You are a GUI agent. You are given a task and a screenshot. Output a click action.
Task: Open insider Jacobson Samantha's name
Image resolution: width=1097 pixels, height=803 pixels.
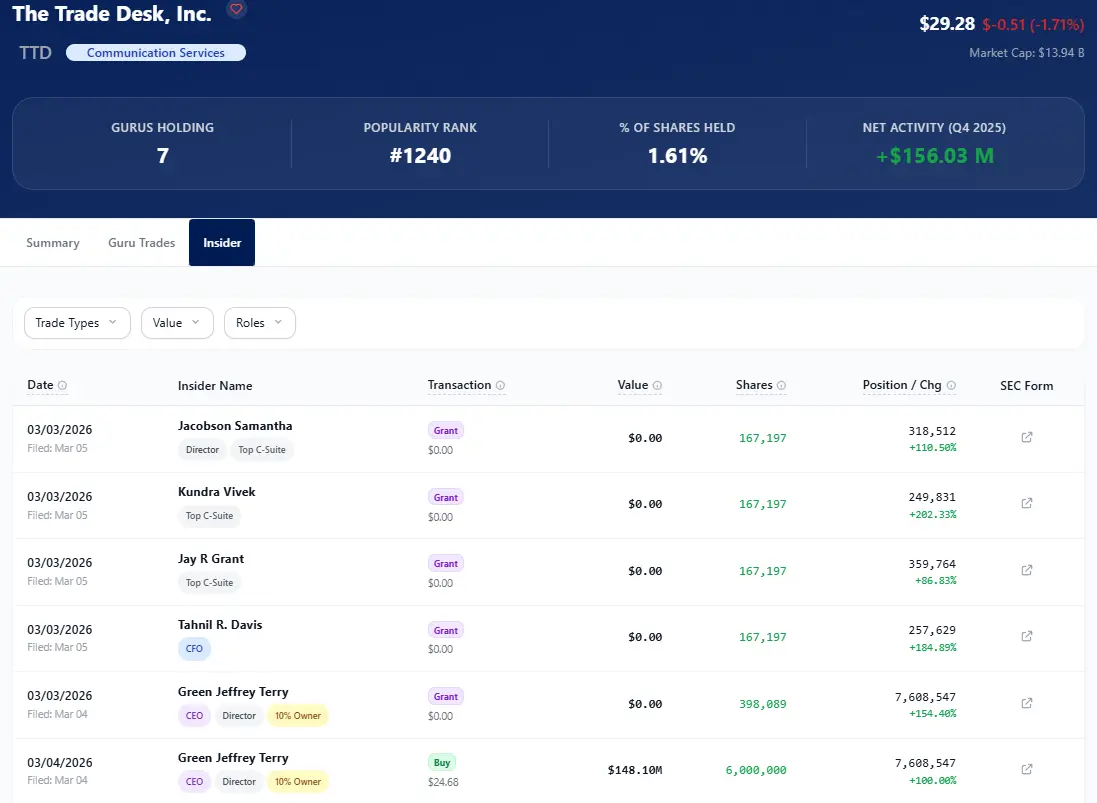pos(235,425)
